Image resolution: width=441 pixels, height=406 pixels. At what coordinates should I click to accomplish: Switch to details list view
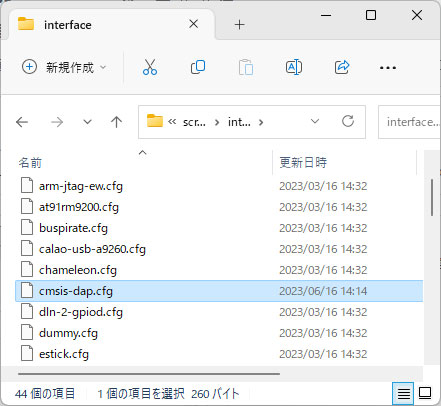coord(403,394)
